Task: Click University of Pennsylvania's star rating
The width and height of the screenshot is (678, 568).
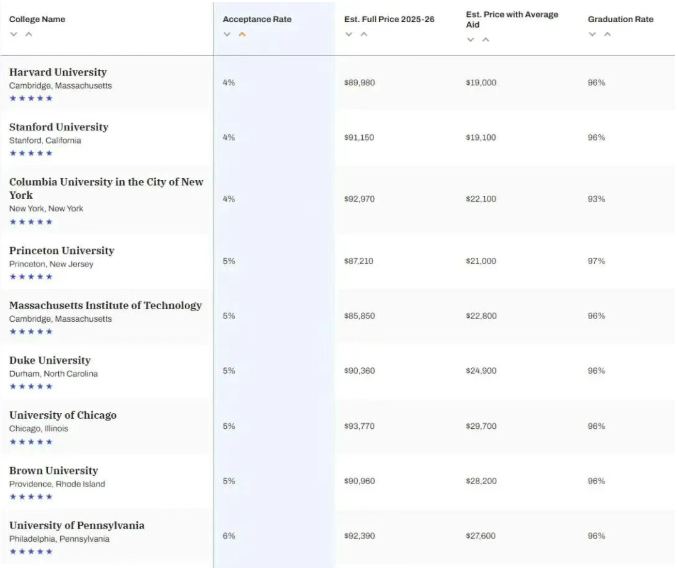Action: click(31, 552)
